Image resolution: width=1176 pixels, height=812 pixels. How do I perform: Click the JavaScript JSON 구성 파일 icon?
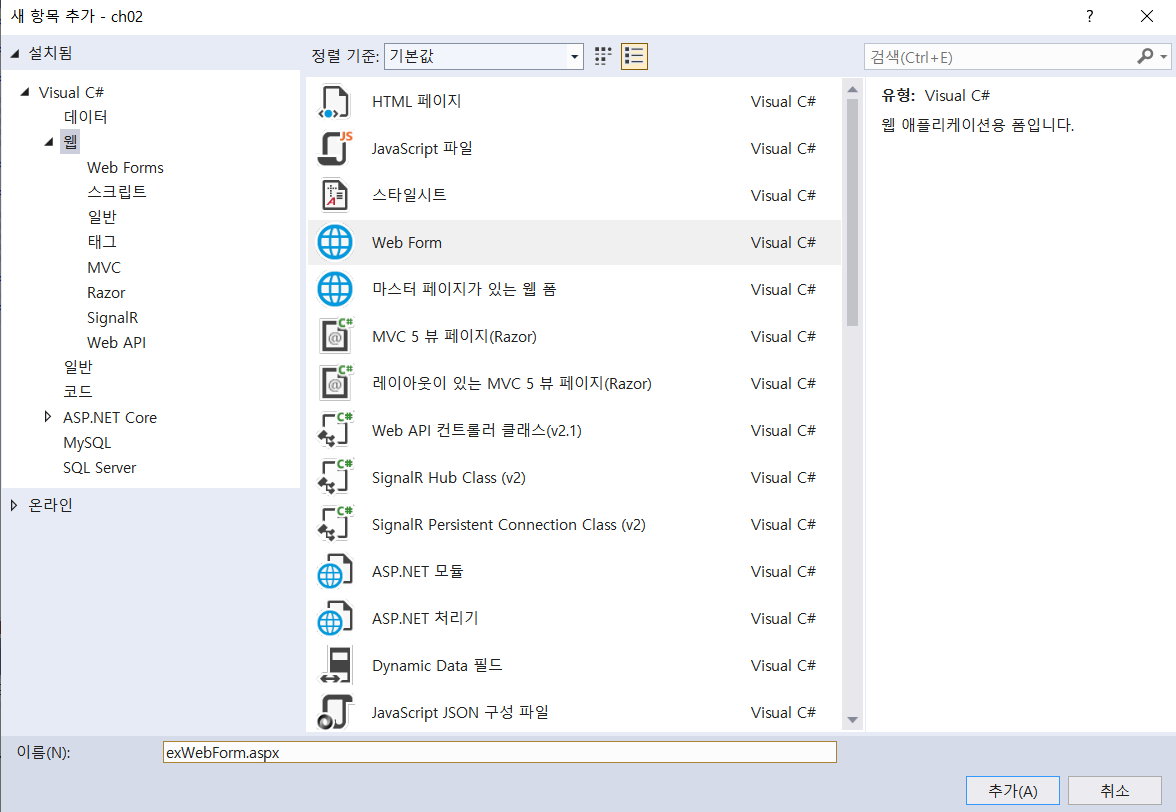(334, 712)
